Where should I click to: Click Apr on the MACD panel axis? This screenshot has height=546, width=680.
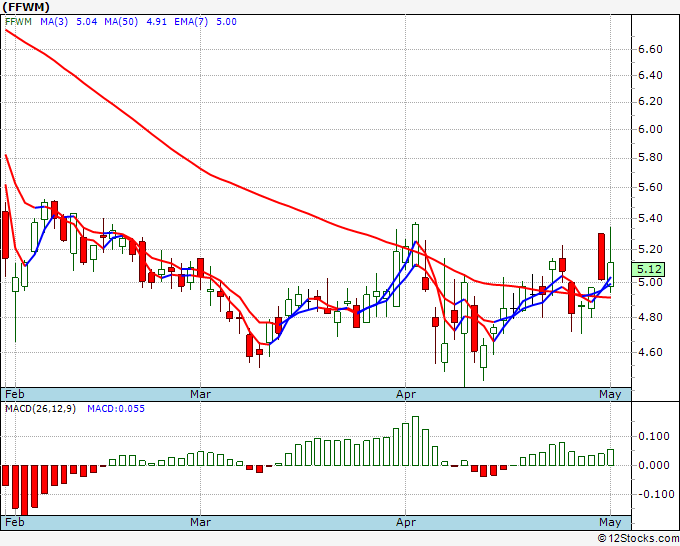[x=405, y=522]
